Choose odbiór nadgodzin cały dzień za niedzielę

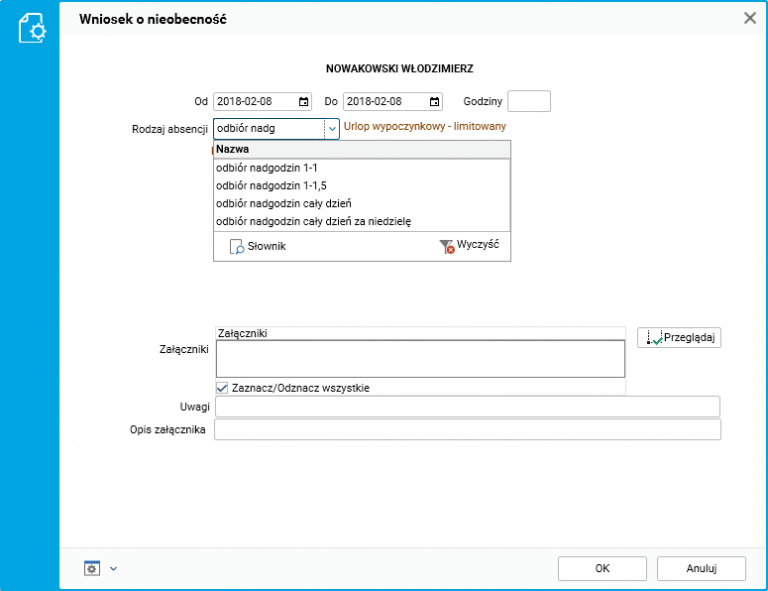click(x=362, y=221)
